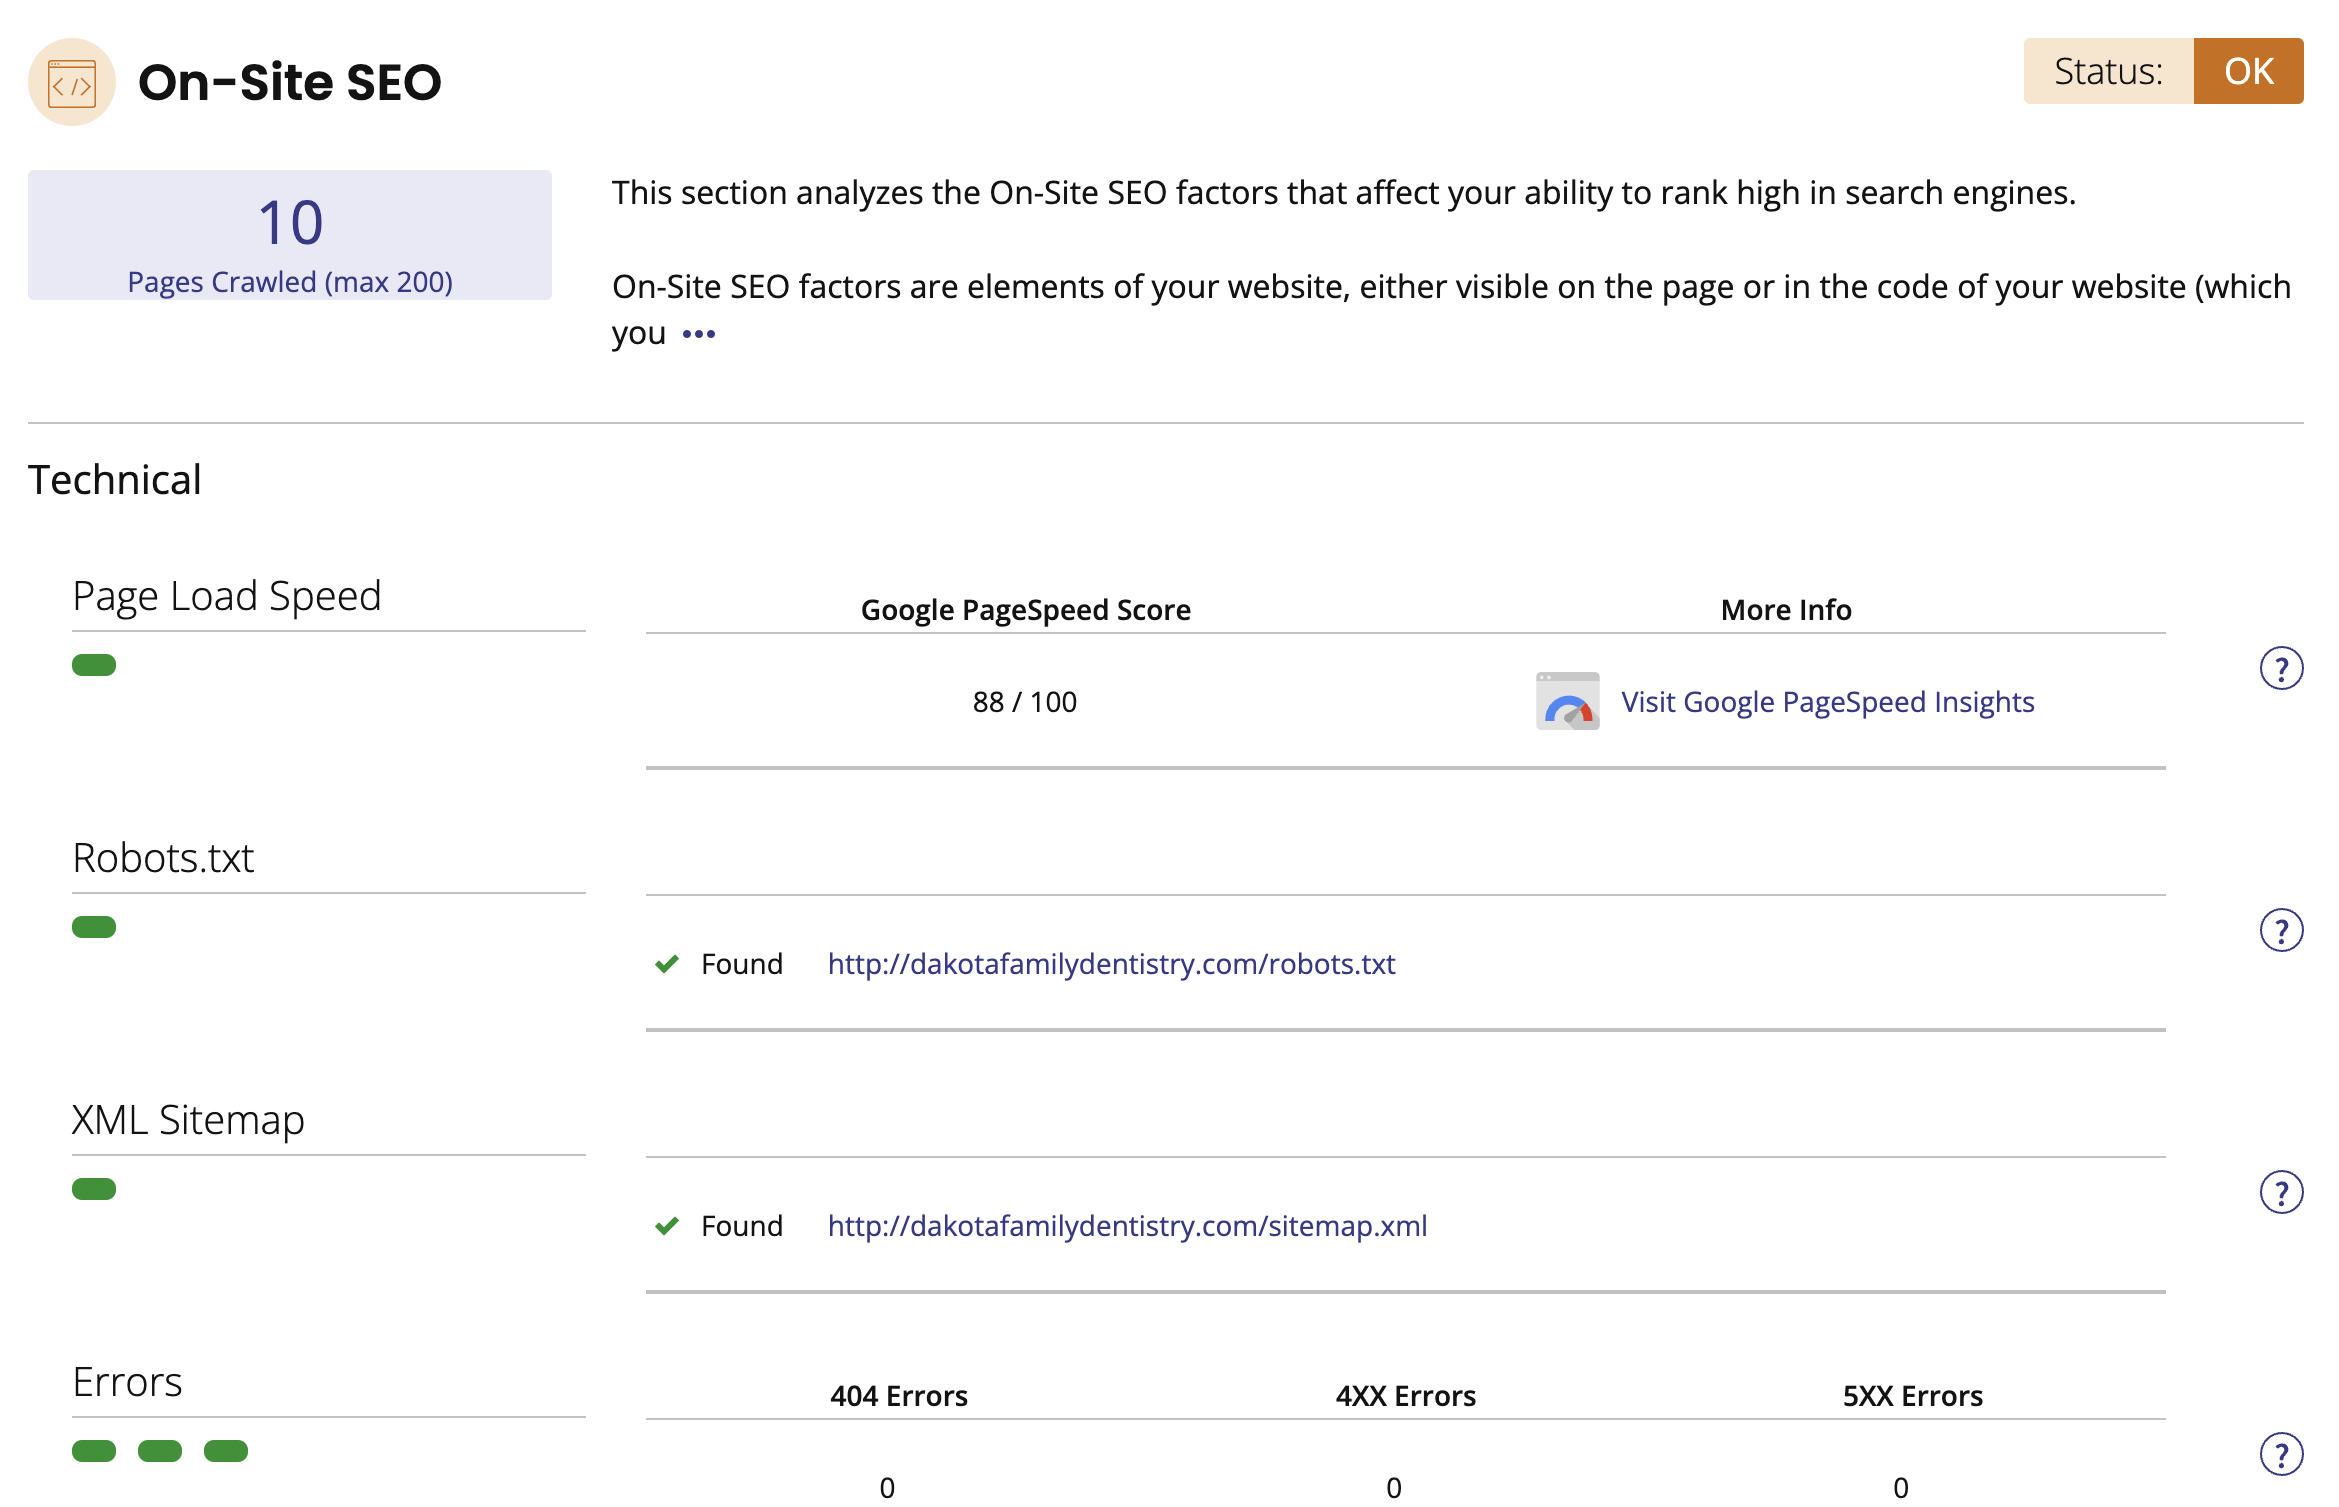Click the 404 Errors column header
The height and width of the screenshot is (1507, 2339).
(899, 1396)
